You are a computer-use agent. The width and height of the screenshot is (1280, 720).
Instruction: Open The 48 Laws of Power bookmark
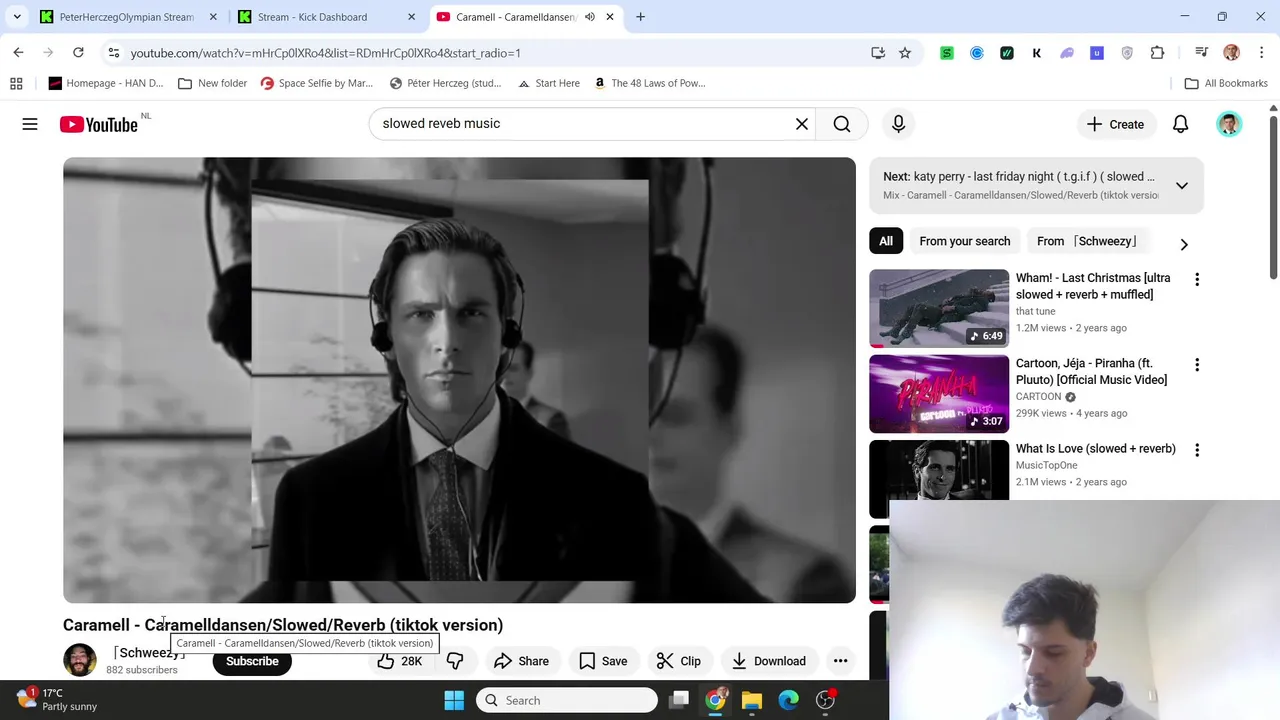[650, 83]
